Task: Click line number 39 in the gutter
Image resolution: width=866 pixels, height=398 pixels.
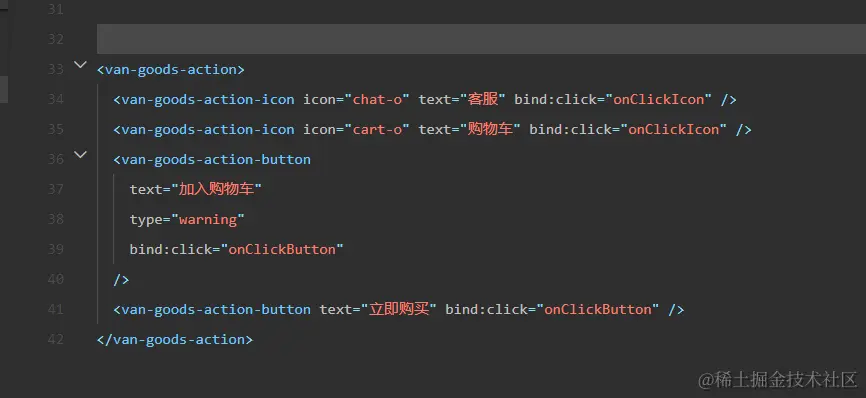Action: click(x=55, y=249)
